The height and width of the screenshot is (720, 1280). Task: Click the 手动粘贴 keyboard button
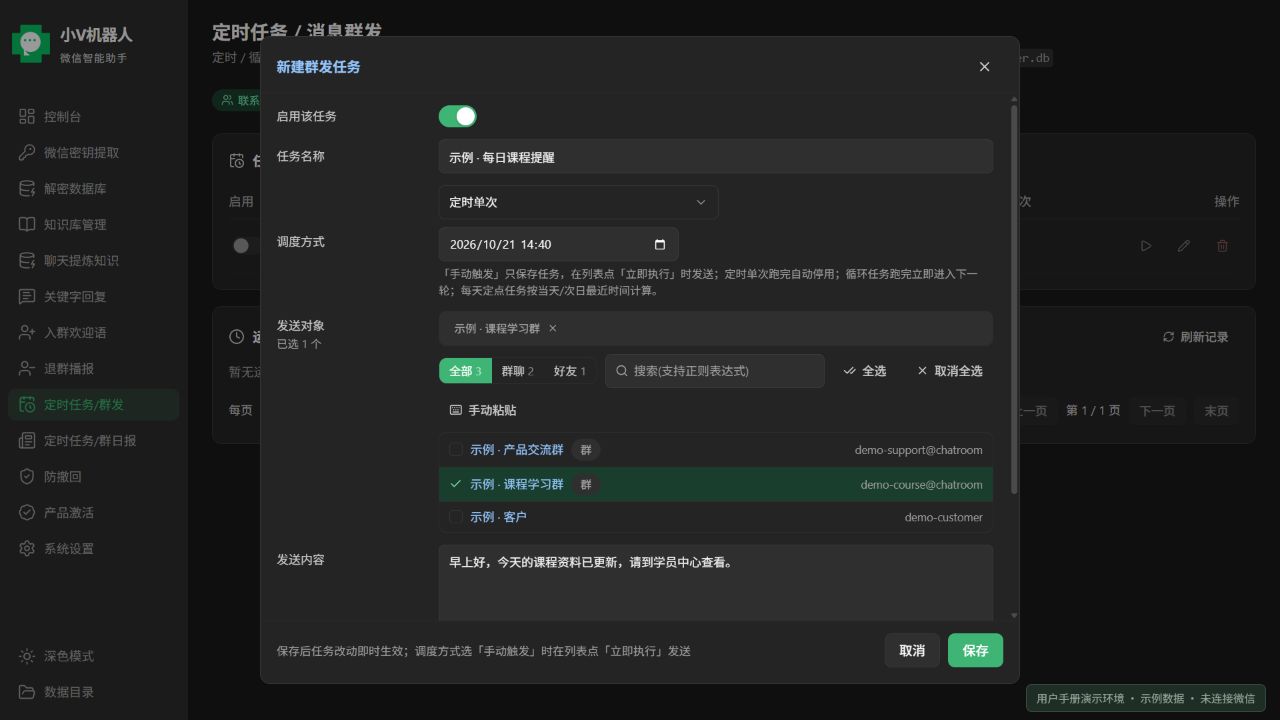pyautogui.click(x=483, y=411)
